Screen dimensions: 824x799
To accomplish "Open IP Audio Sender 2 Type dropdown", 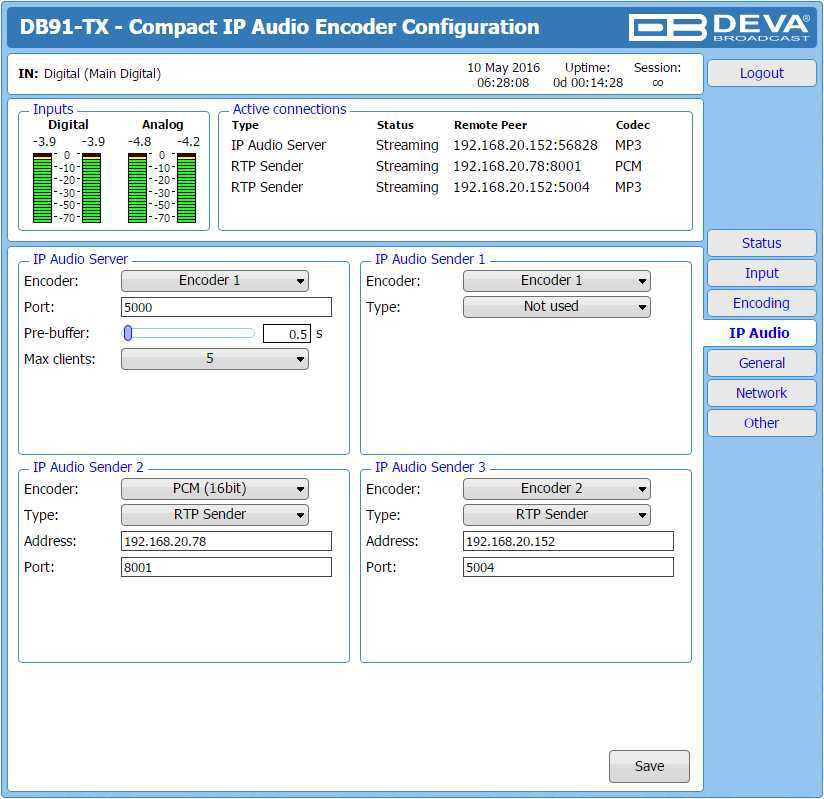I will 214,515.
